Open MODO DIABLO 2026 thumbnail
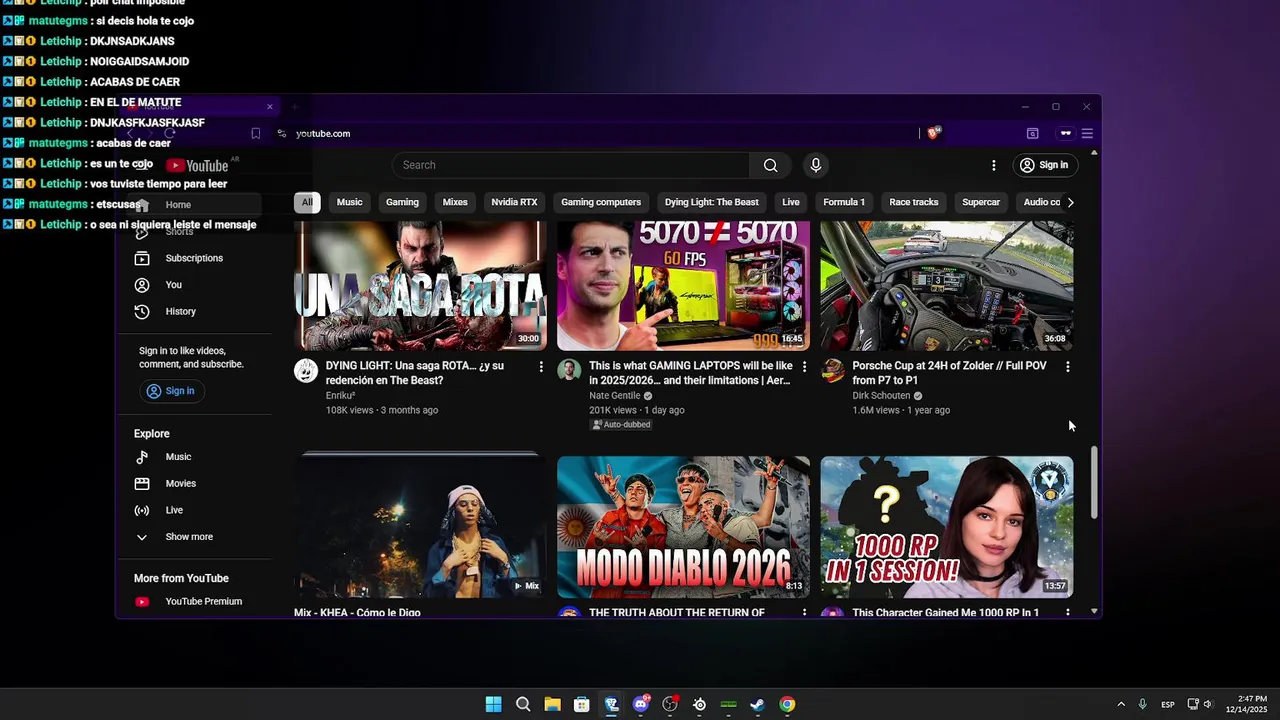 683,527
